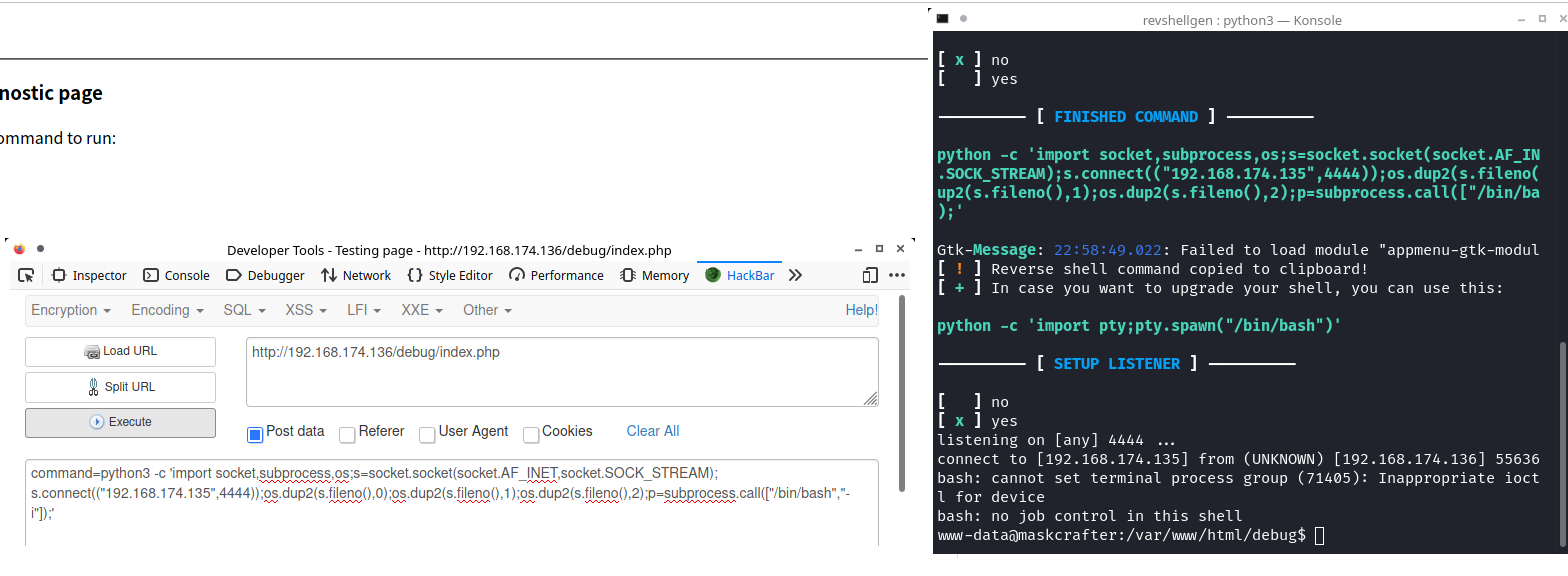Open the Memory tab
The width and height of the screenshot is (1568, 576).
[655, 275]
